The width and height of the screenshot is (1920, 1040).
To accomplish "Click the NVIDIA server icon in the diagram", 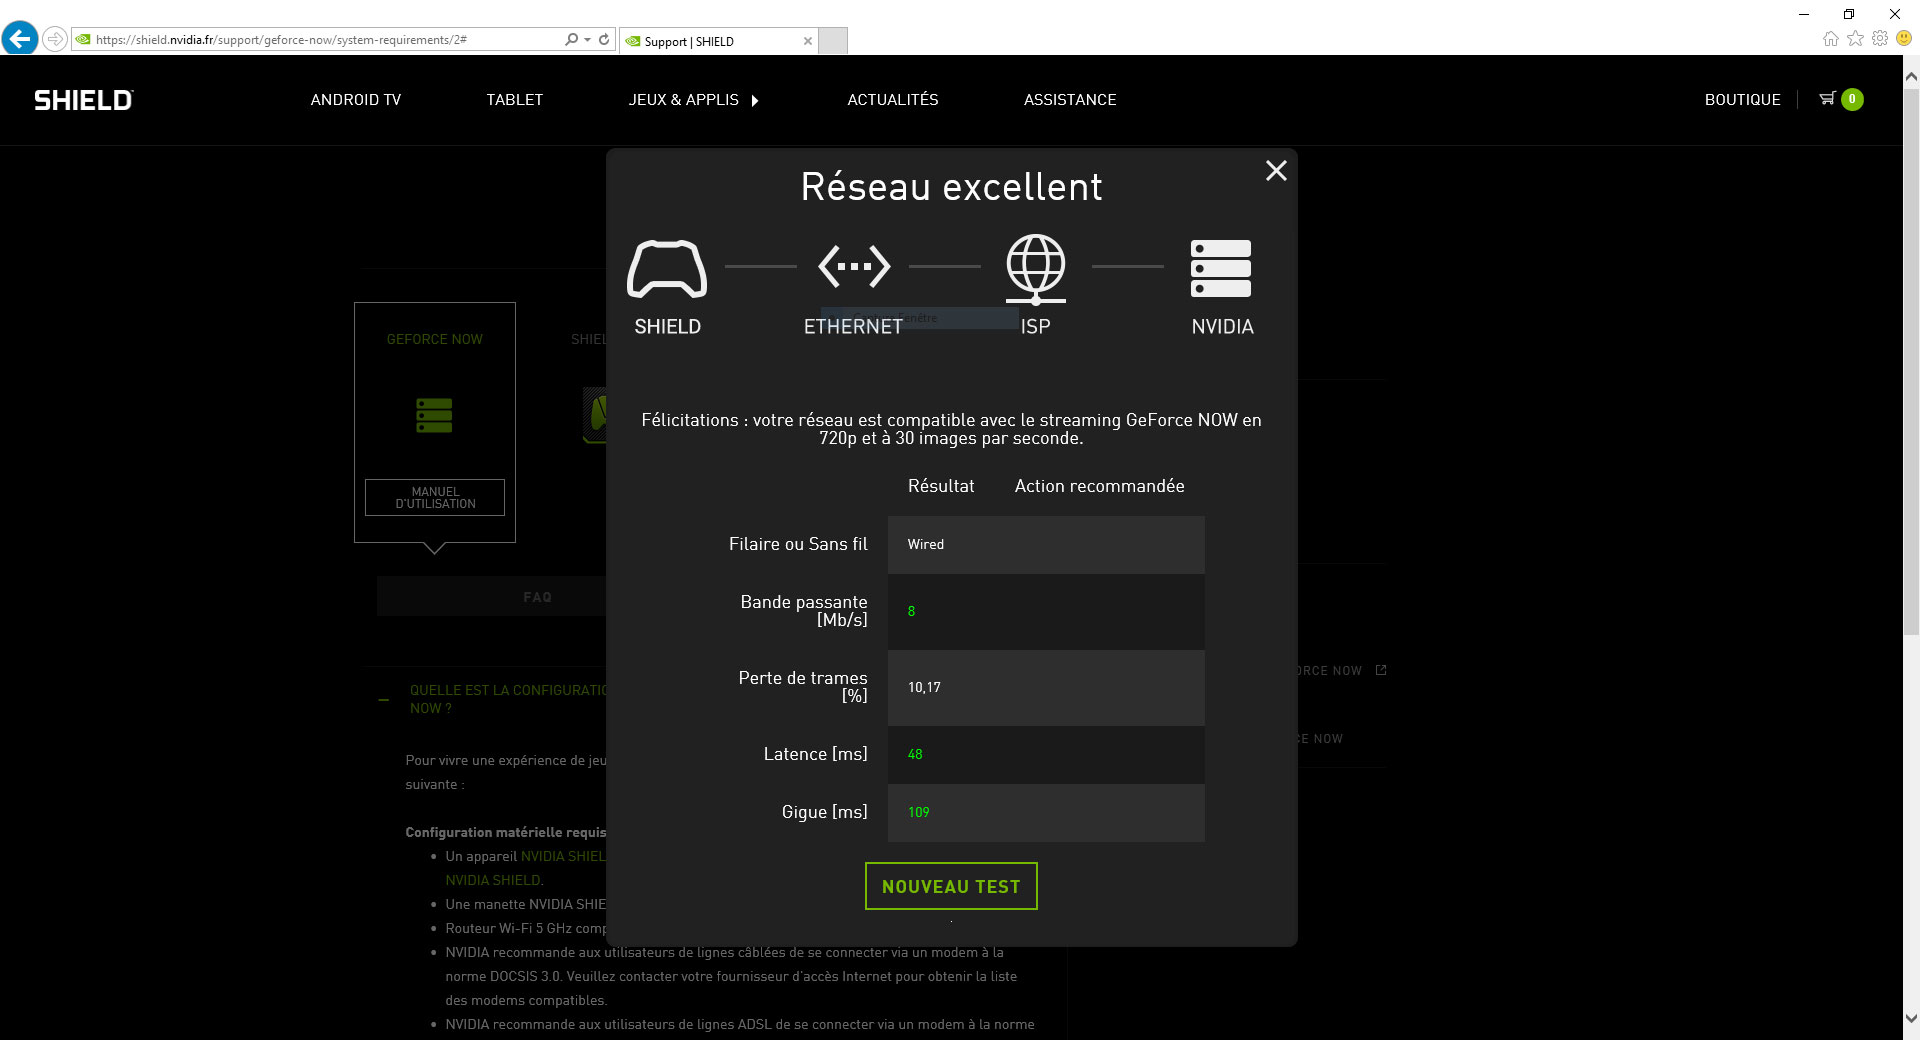I will (1220, 267).
